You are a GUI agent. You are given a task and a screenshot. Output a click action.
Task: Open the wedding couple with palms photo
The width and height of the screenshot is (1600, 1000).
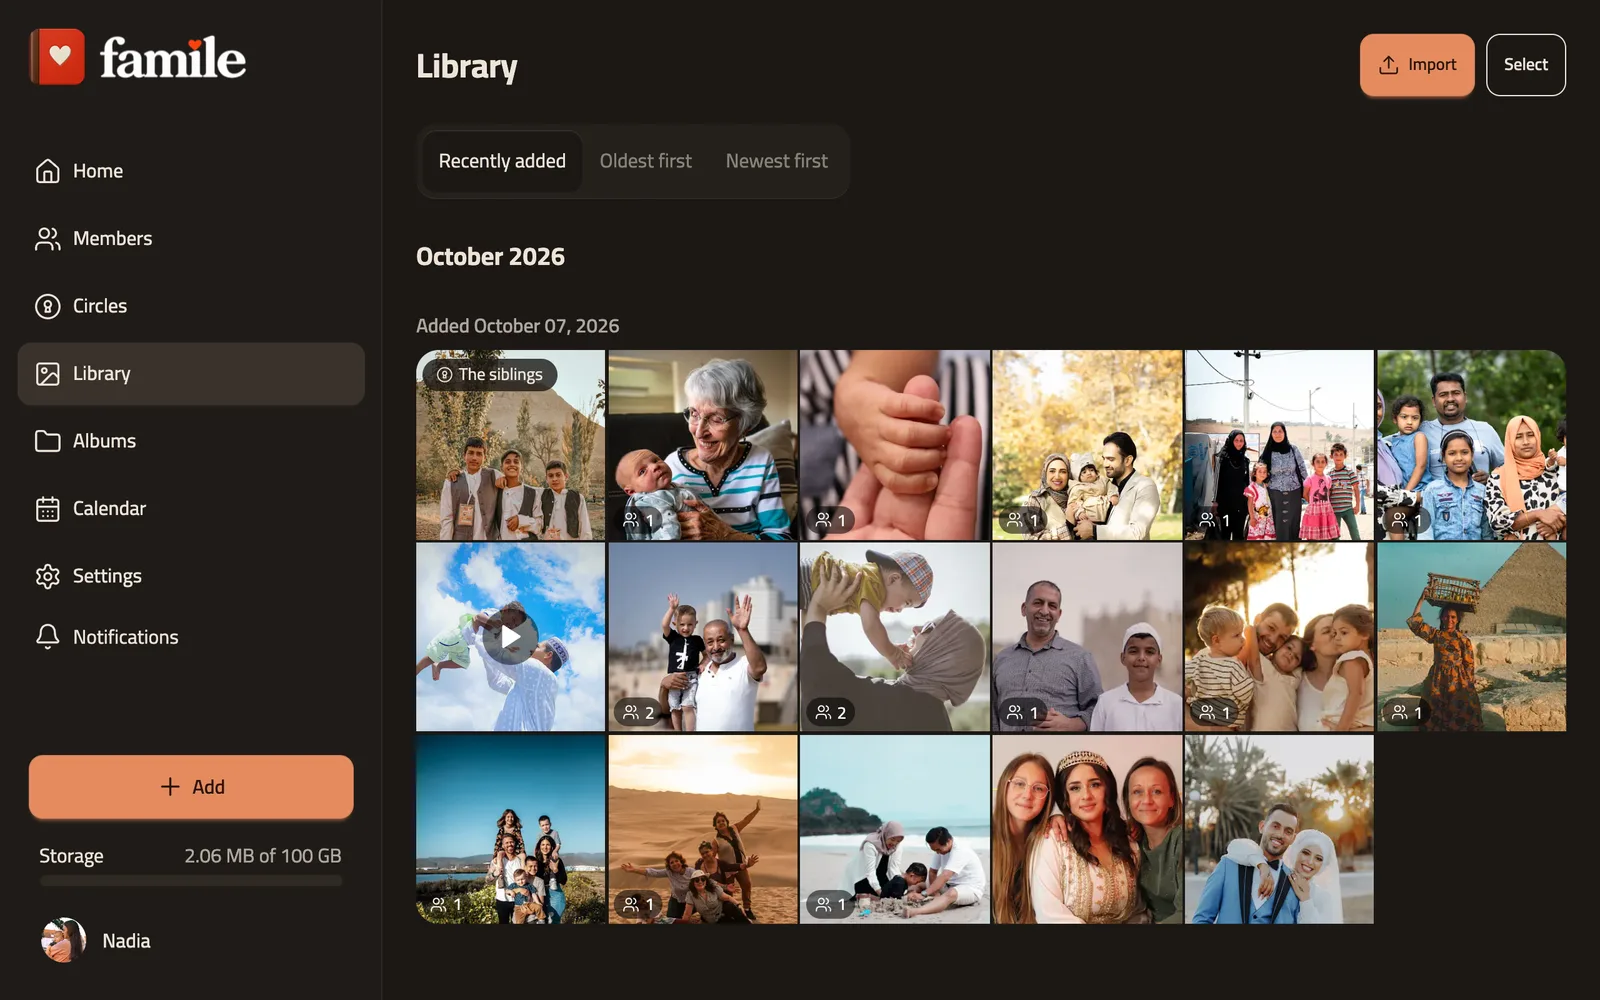click(x=1279, y=829)
